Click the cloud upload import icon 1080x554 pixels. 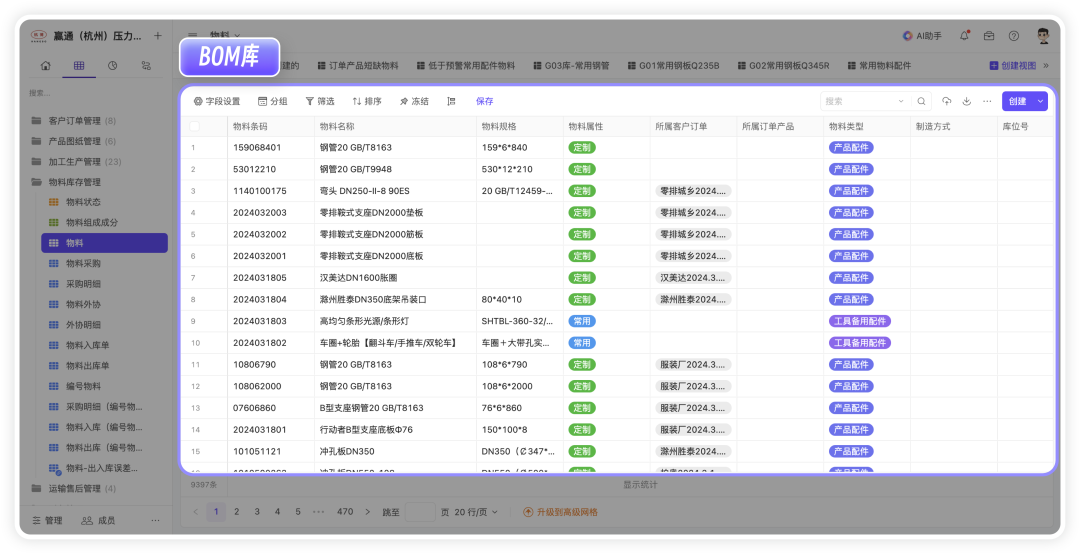(947, 101)
